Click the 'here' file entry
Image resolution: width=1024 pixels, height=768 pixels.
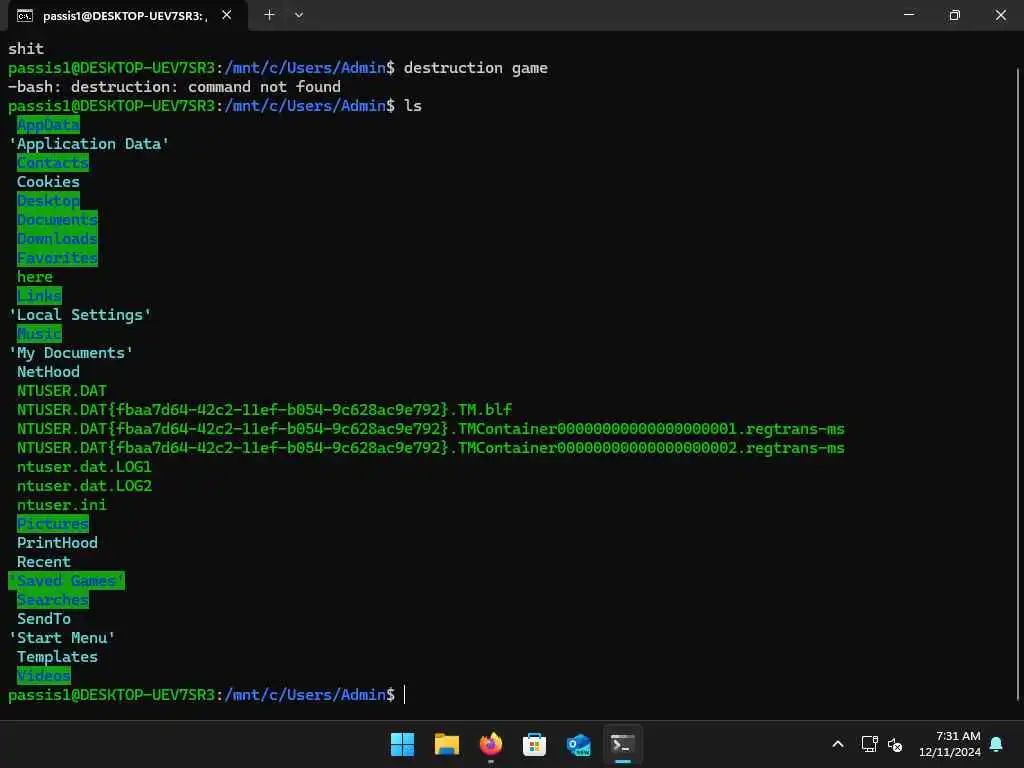click(35, 277)
